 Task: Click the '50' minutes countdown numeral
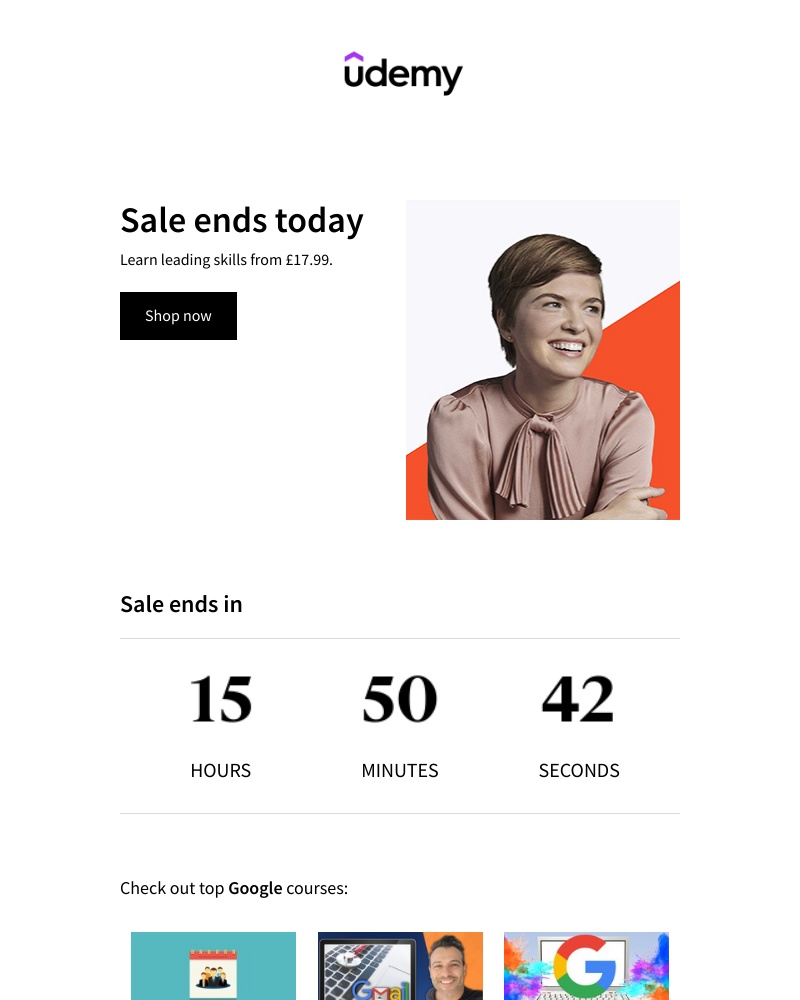tap(399, 698)
